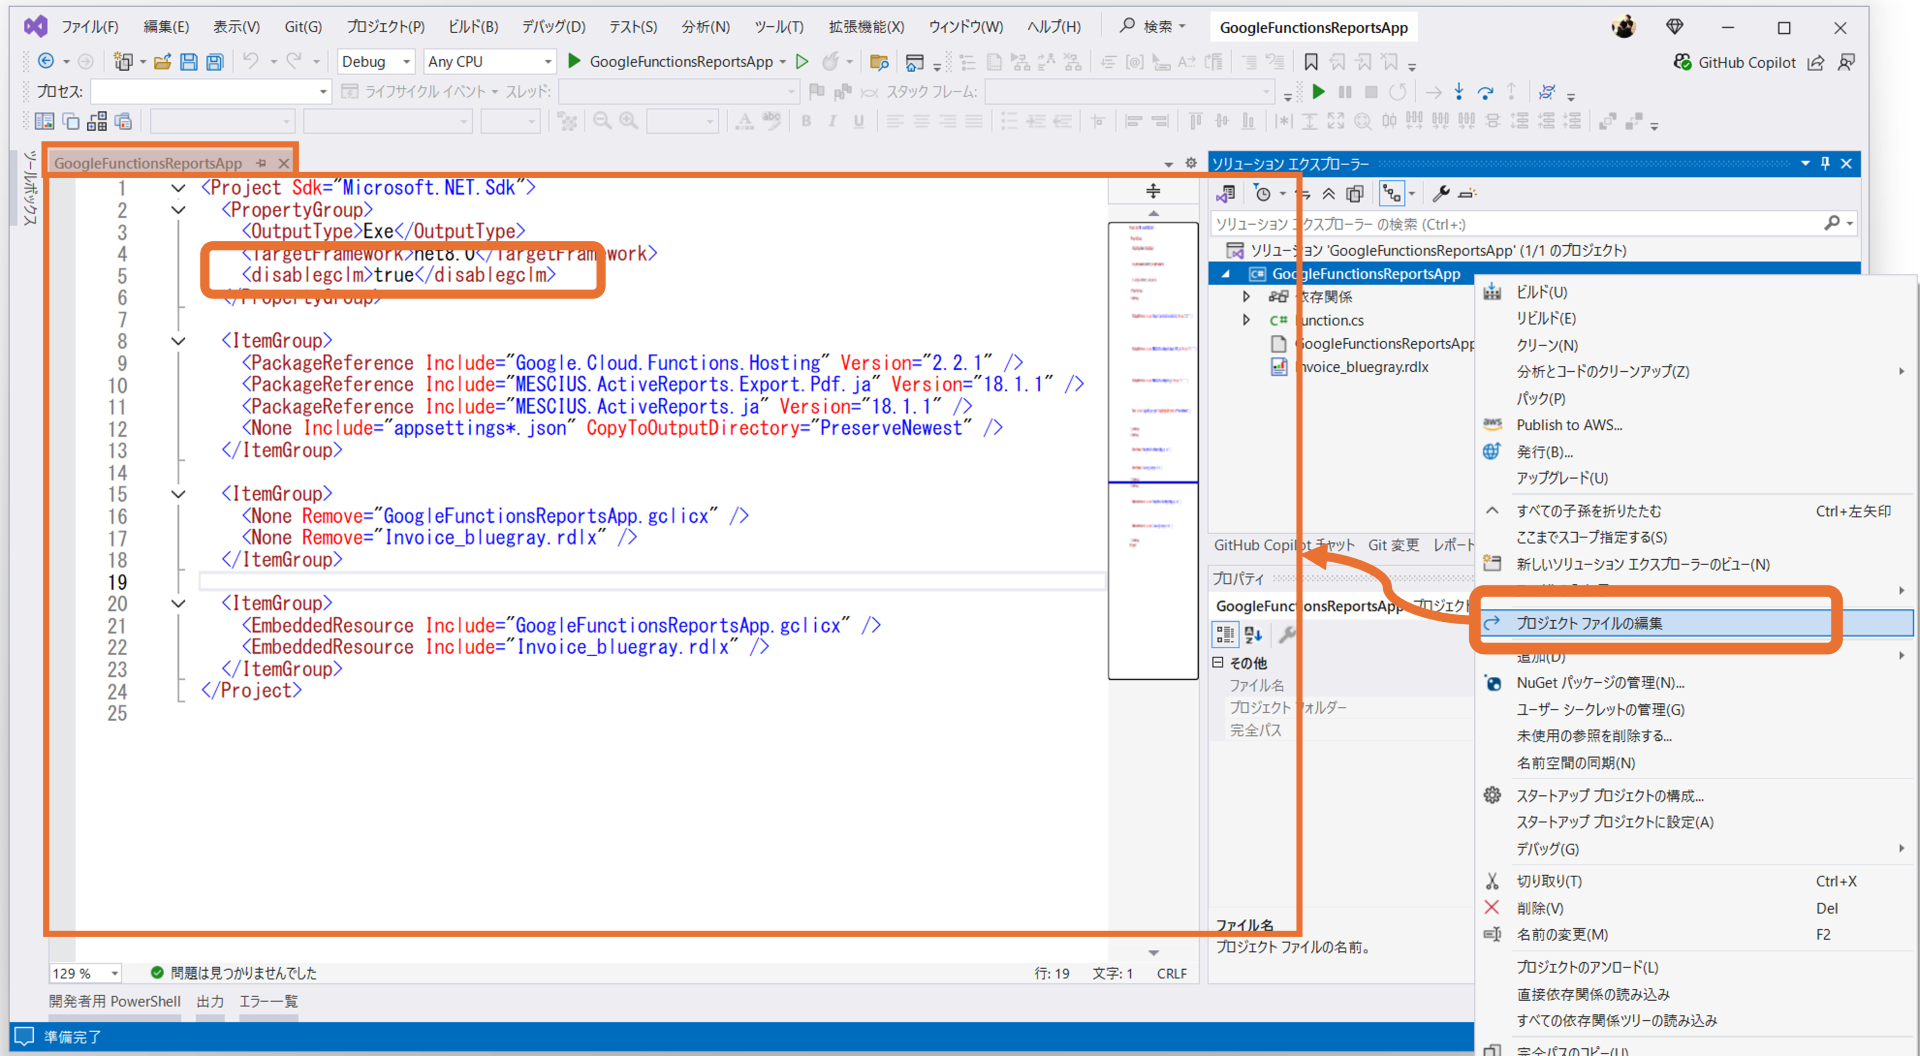Open the process (プロセス) combo box
This screenshot has height=1056, width=1920.
pyautogui.click(x=211, y=92)
